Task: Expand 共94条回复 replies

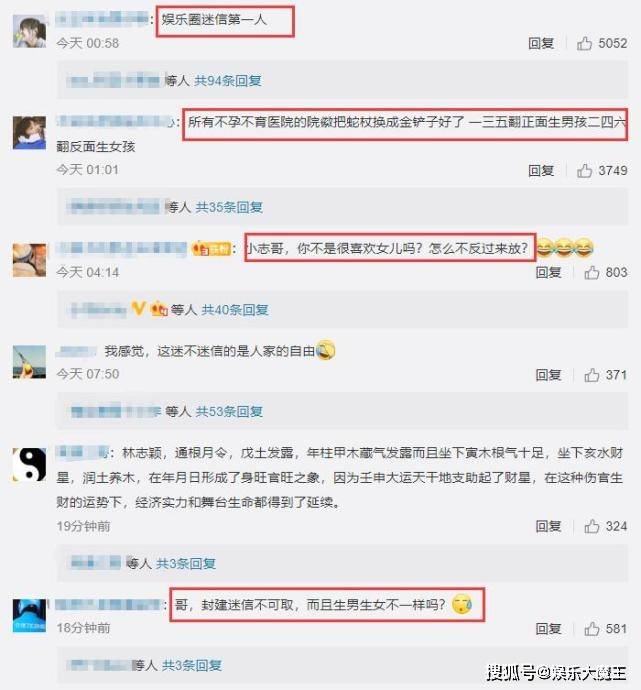Action: (x=228, y=81)
